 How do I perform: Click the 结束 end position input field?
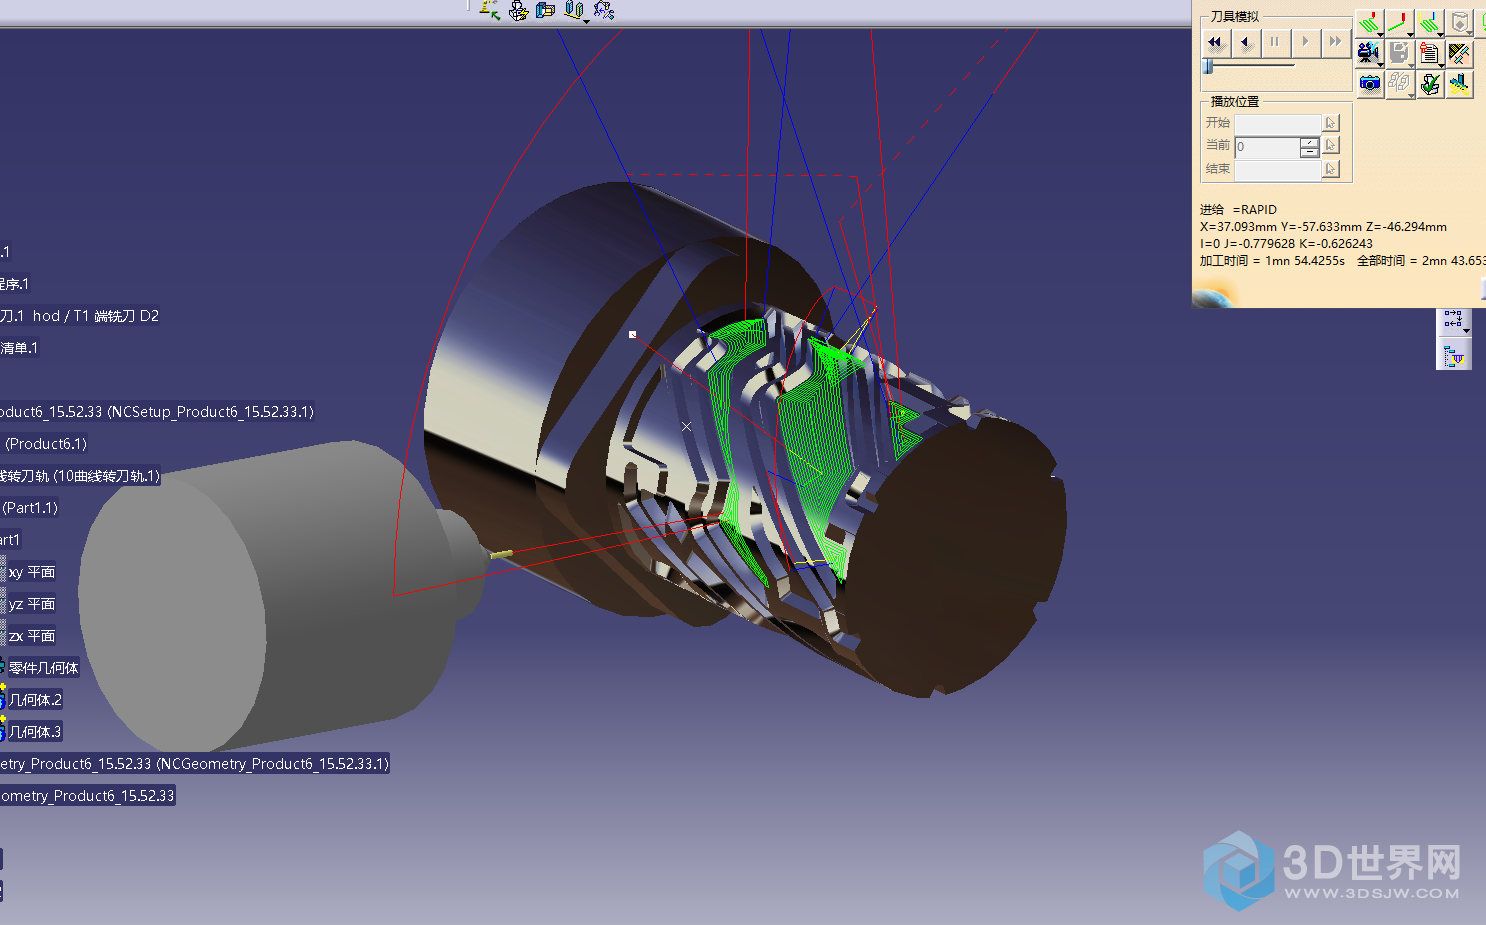1278,170
